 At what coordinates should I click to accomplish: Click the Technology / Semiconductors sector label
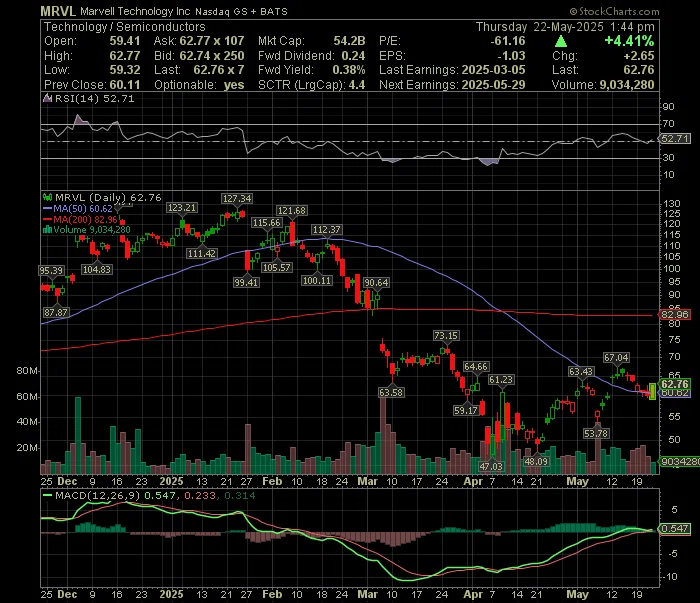tap(125, 27)
